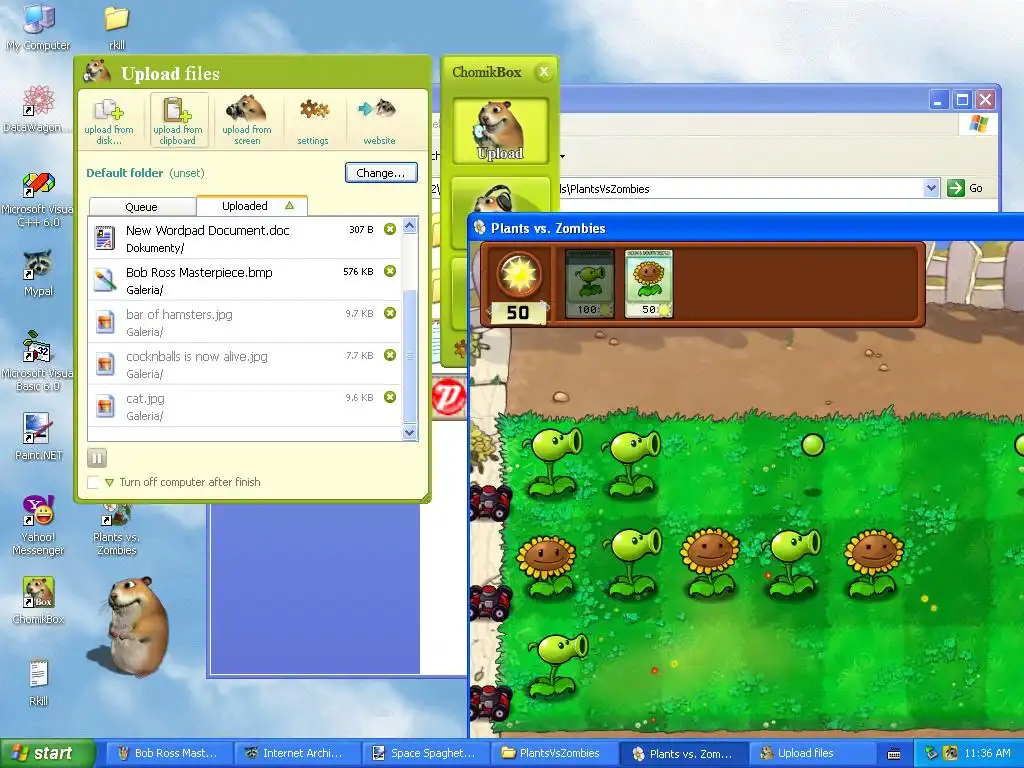This screenshot has width=1024, height=768.
Task: Click the Windows start button
Action: click(x=47, y=753)
